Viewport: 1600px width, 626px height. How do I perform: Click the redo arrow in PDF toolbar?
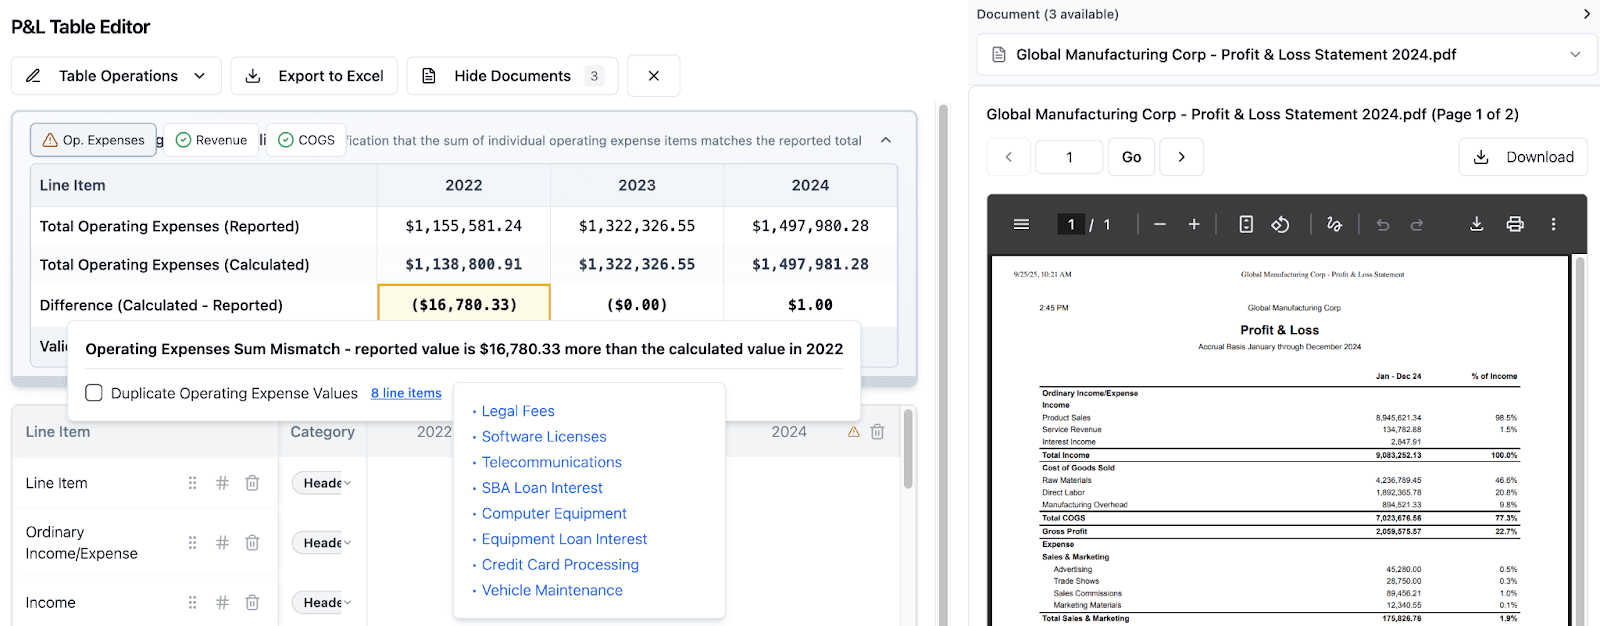tap(1417, 225)
